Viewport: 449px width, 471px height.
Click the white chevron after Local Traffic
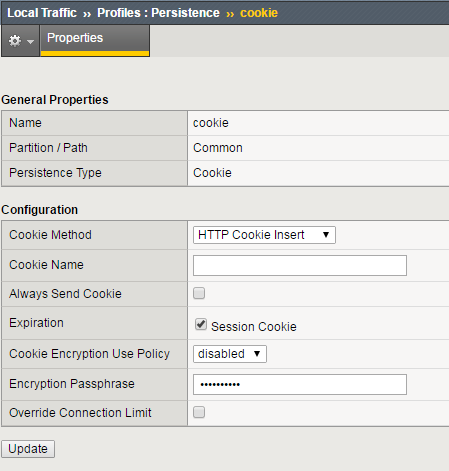(87, 14)
